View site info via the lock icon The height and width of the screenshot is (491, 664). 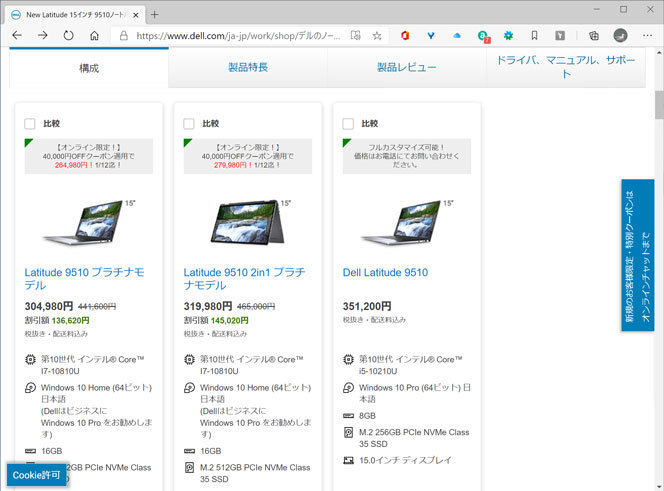(124, 36)
